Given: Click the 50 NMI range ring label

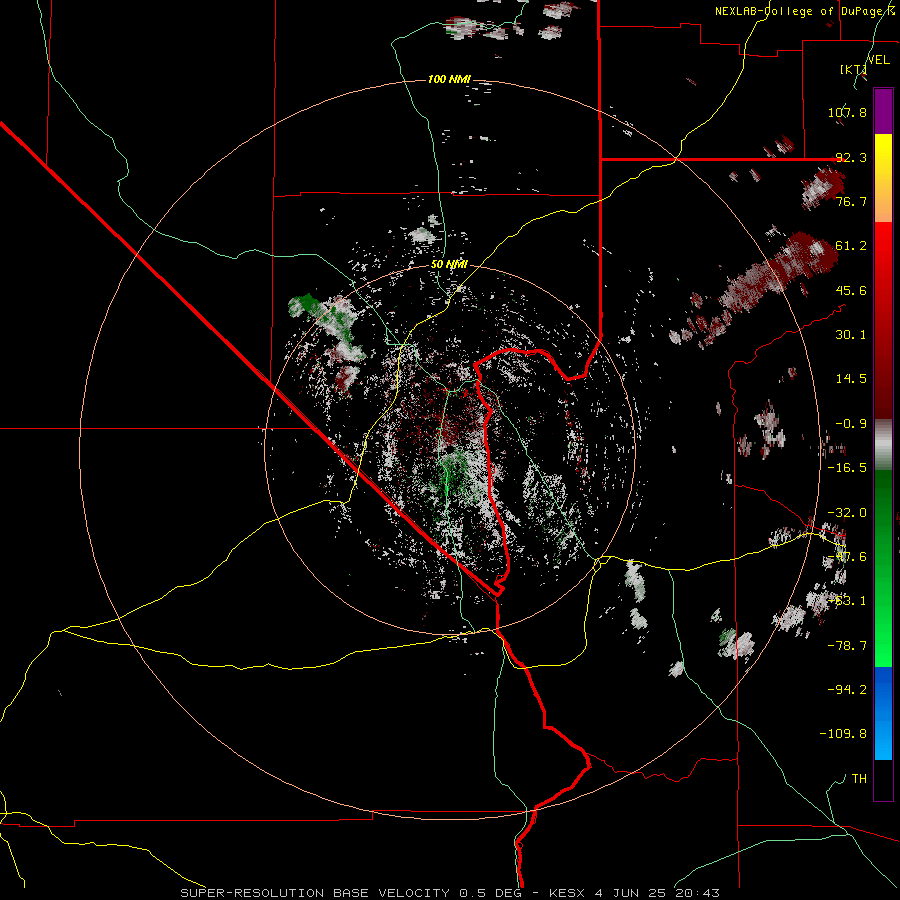Looking at the screenshot, I should click(449, 265).
